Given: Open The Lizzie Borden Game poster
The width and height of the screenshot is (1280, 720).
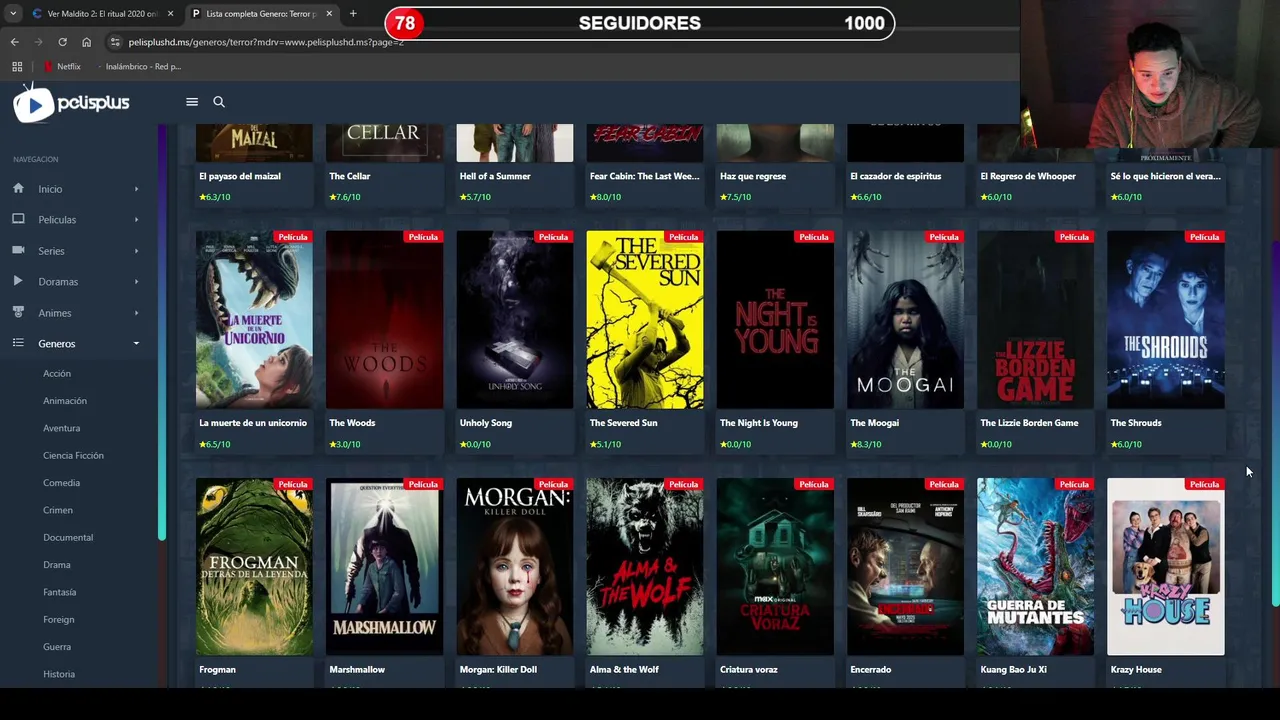Looking at the screenshot, I should point(1035,320).
